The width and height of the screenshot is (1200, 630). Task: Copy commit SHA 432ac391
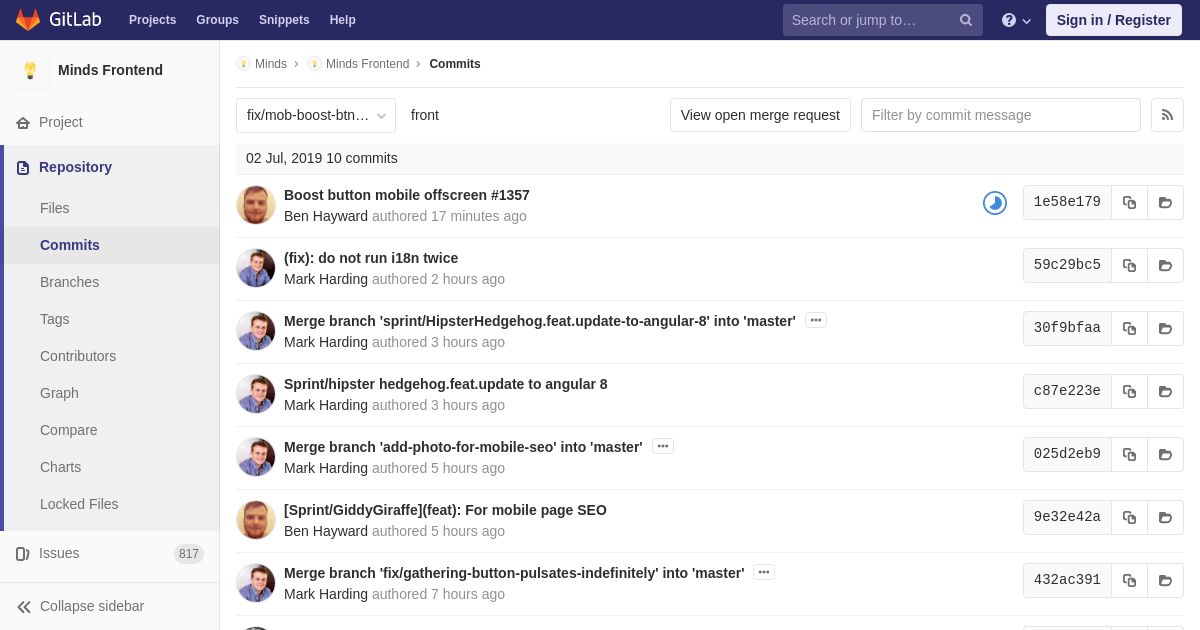coord(1129,580)
